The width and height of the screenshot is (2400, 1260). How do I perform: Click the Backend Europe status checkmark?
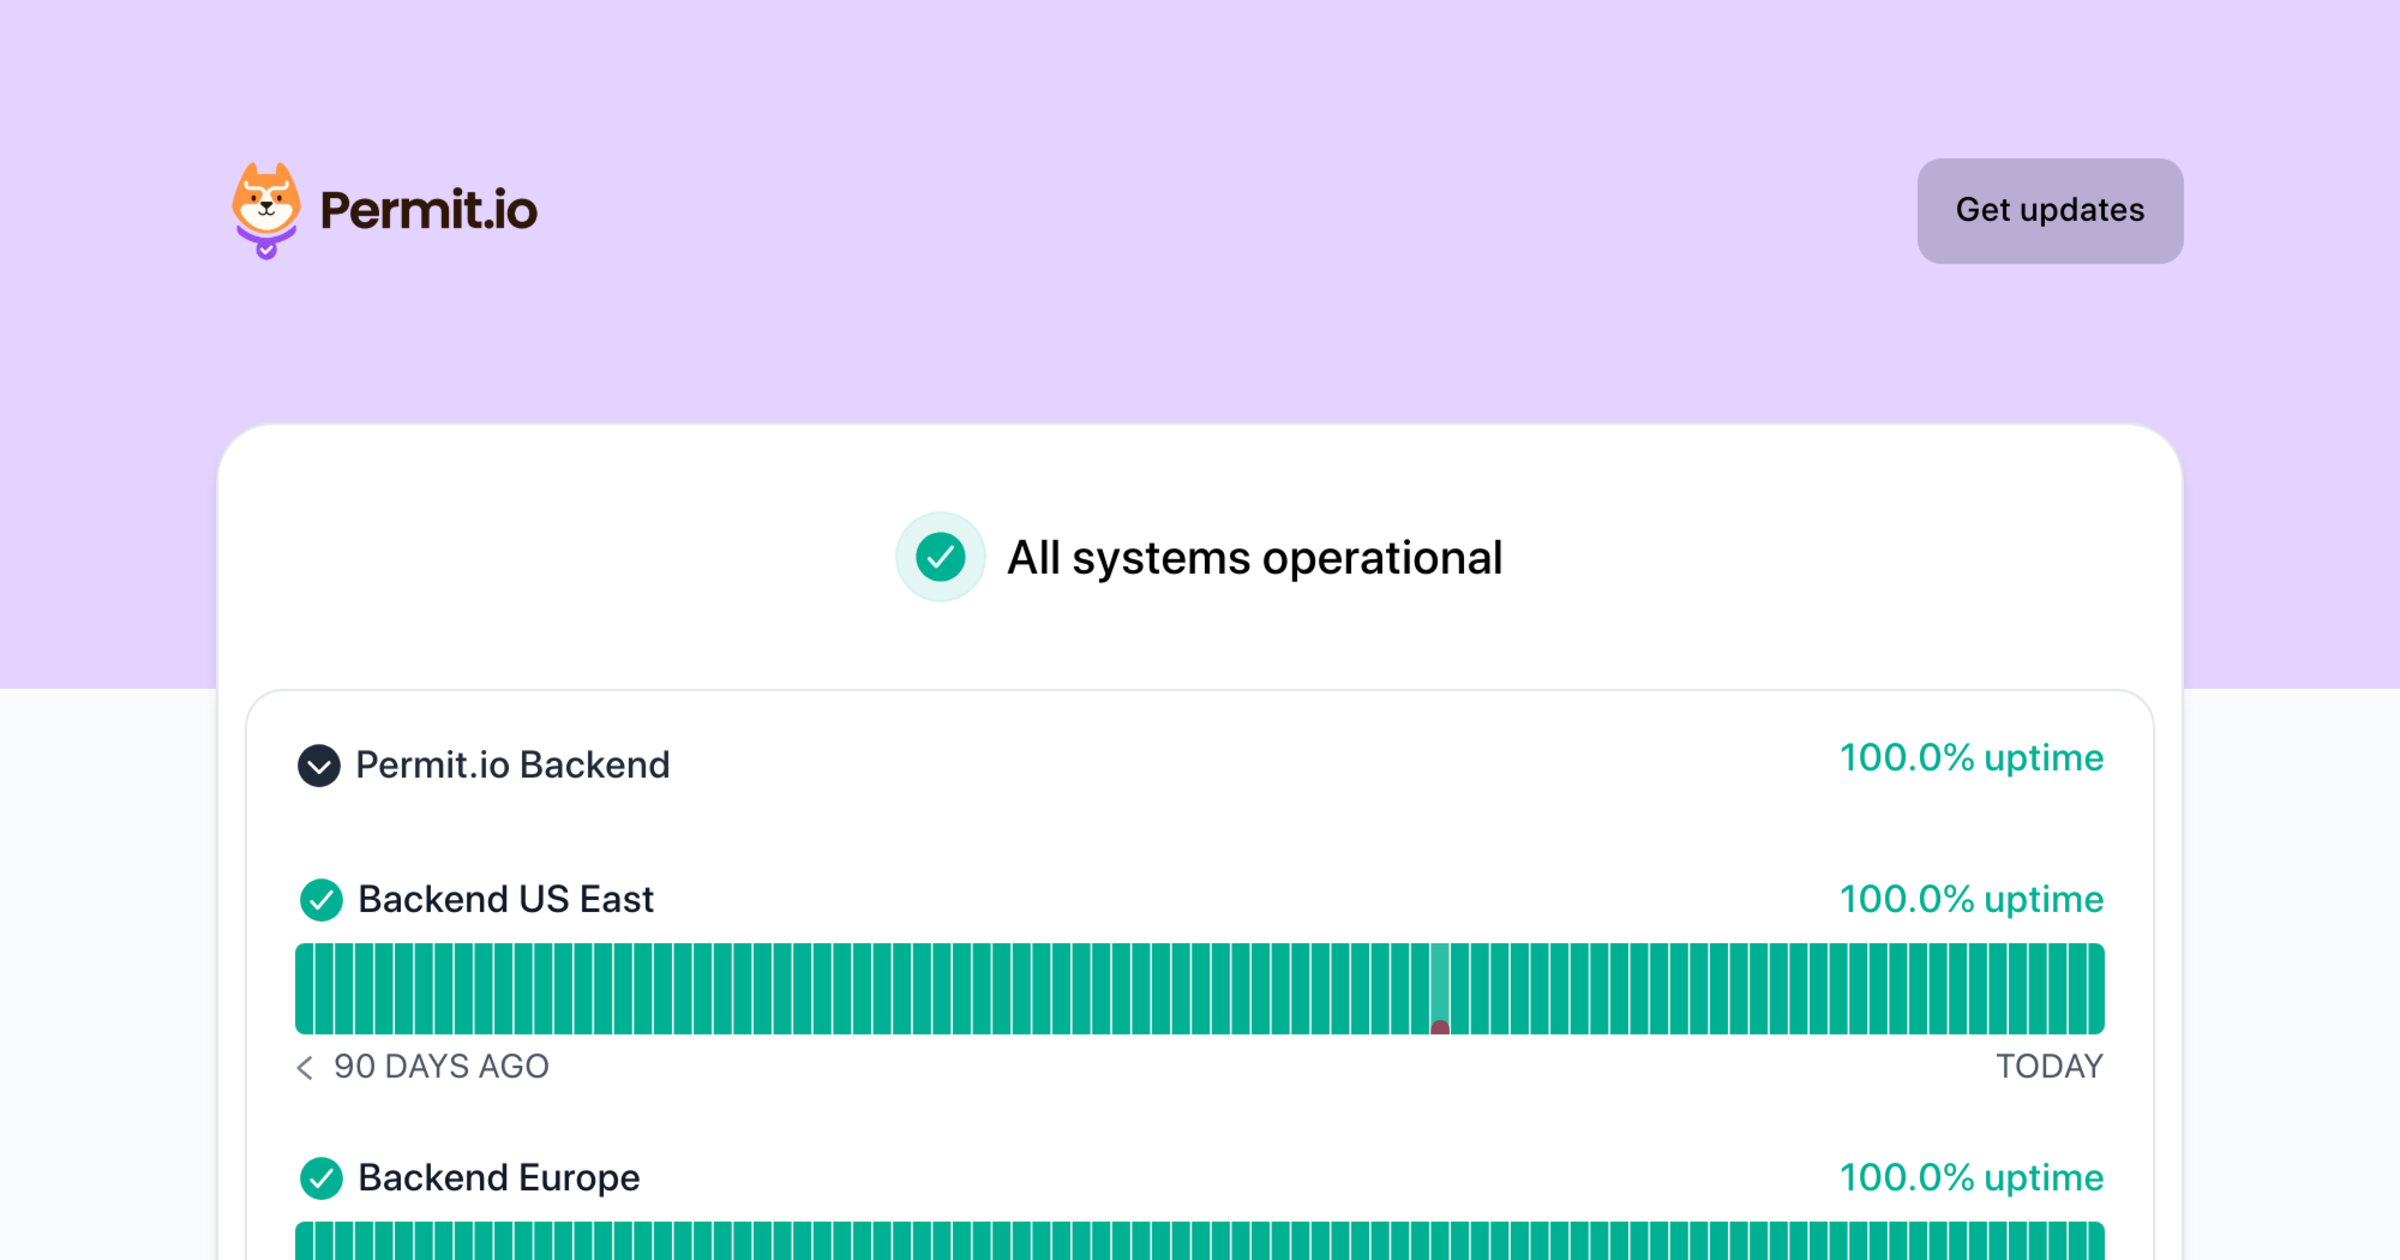(321, 1178)
